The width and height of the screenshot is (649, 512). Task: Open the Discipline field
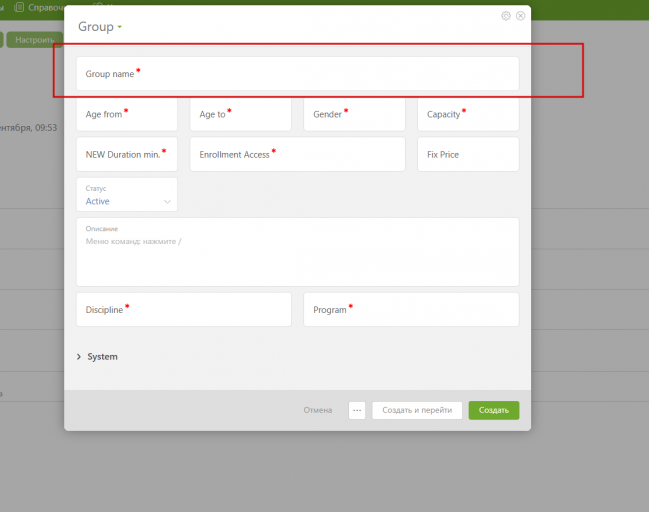(x=184, y=310)
